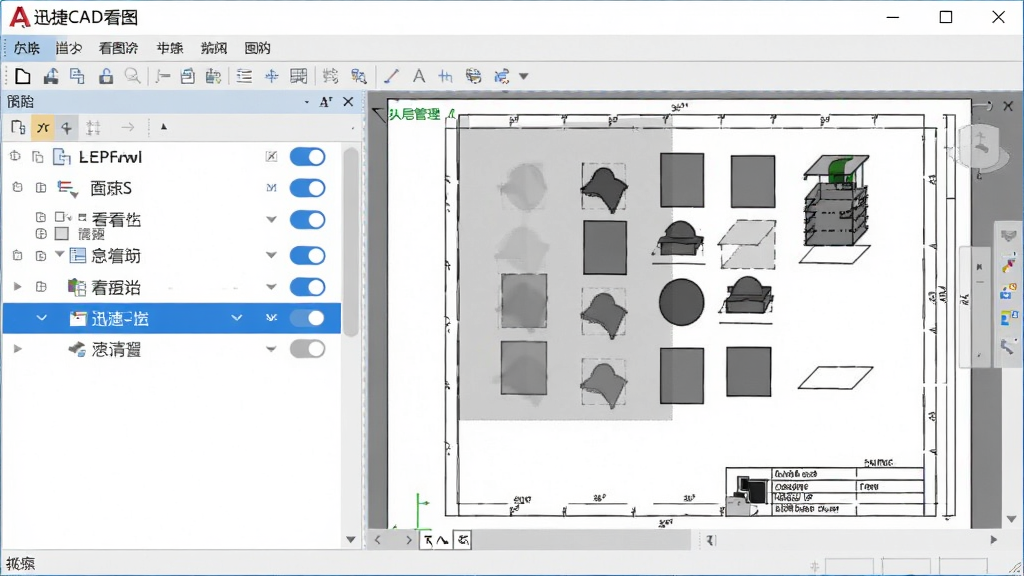Collapse the highlighted row's left chevron
Screen dimensions: 1024x576
click(41, 318)
